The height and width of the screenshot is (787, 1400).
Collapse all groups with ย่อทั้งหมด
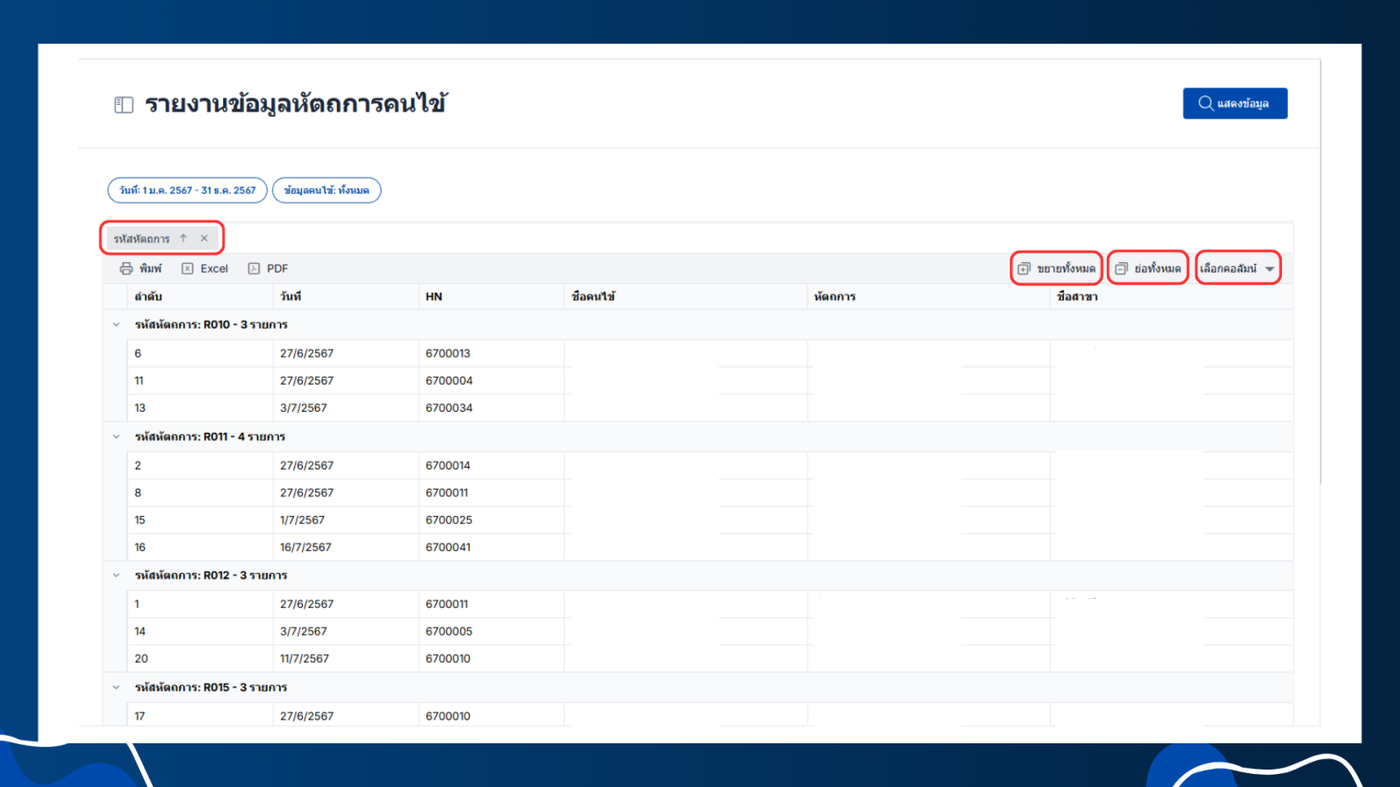[x=1148, y=269]
